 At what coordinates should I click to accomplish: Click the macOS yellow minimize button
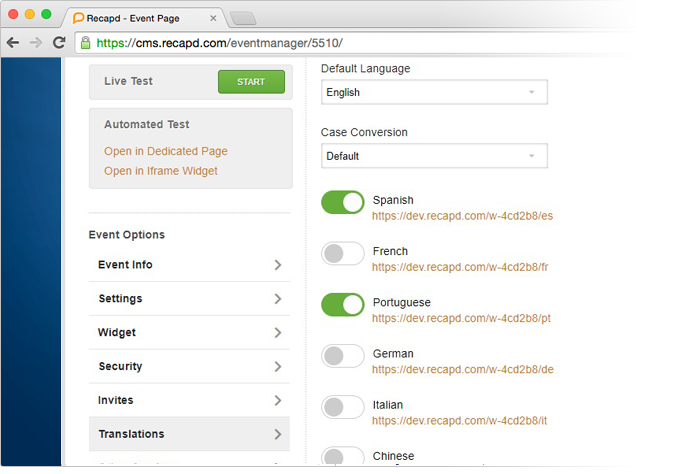click(30, 14)
